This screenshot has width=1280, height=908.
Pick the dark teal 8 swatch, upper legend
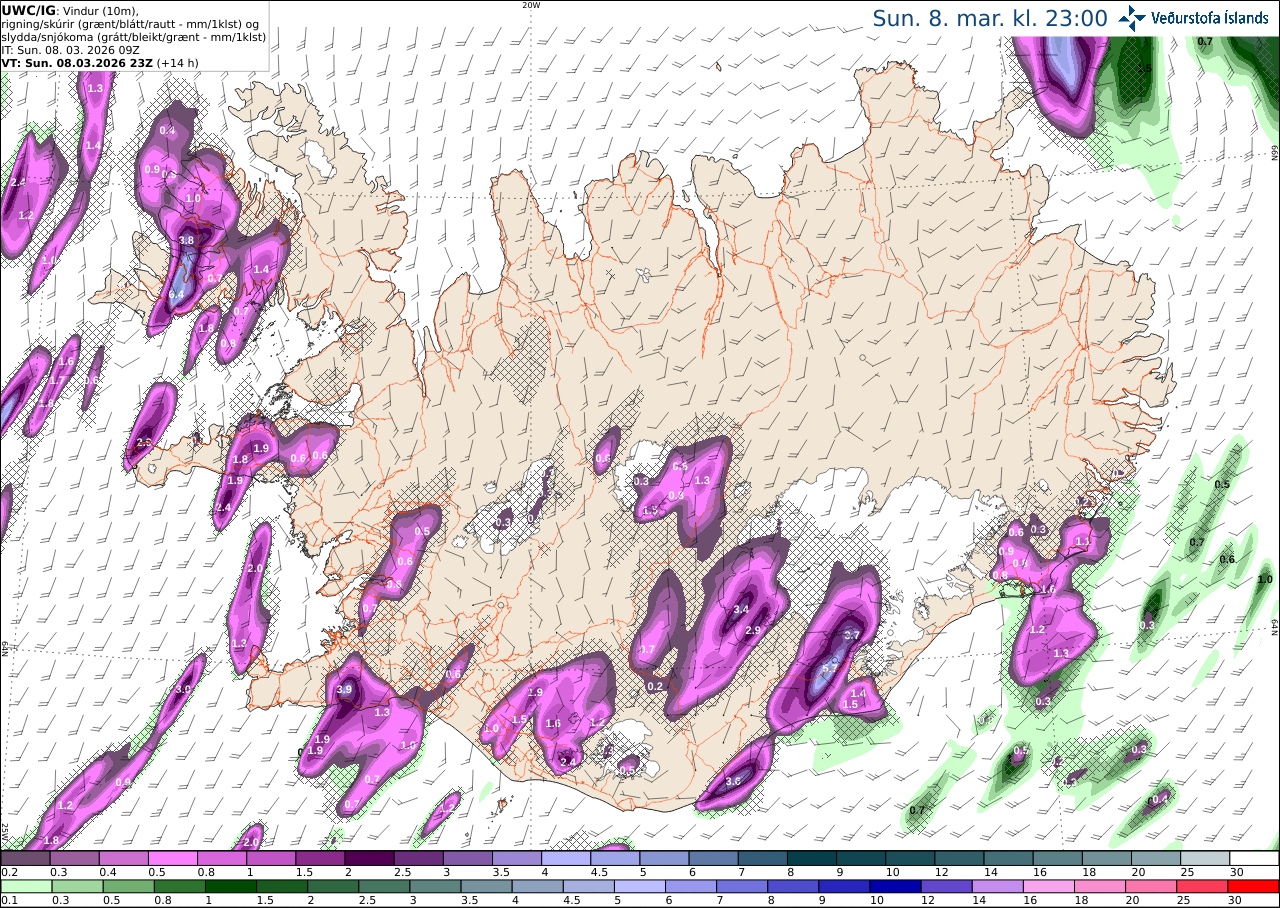click(812, 858)
